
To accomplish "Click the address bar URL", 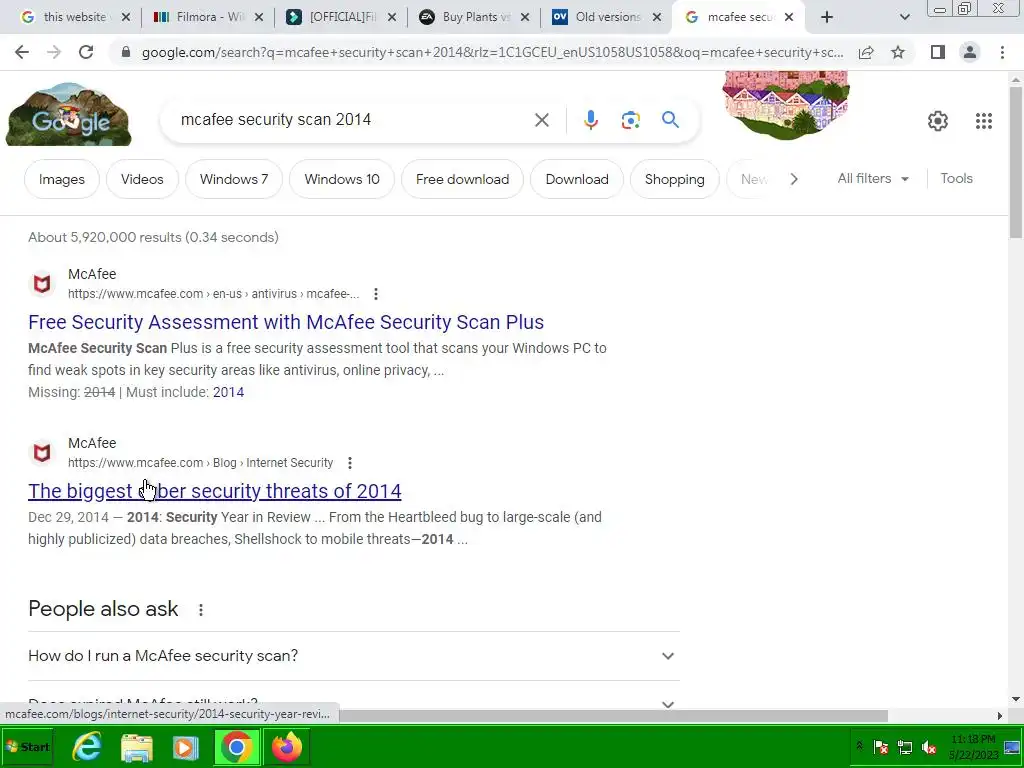I will [492, 52].
